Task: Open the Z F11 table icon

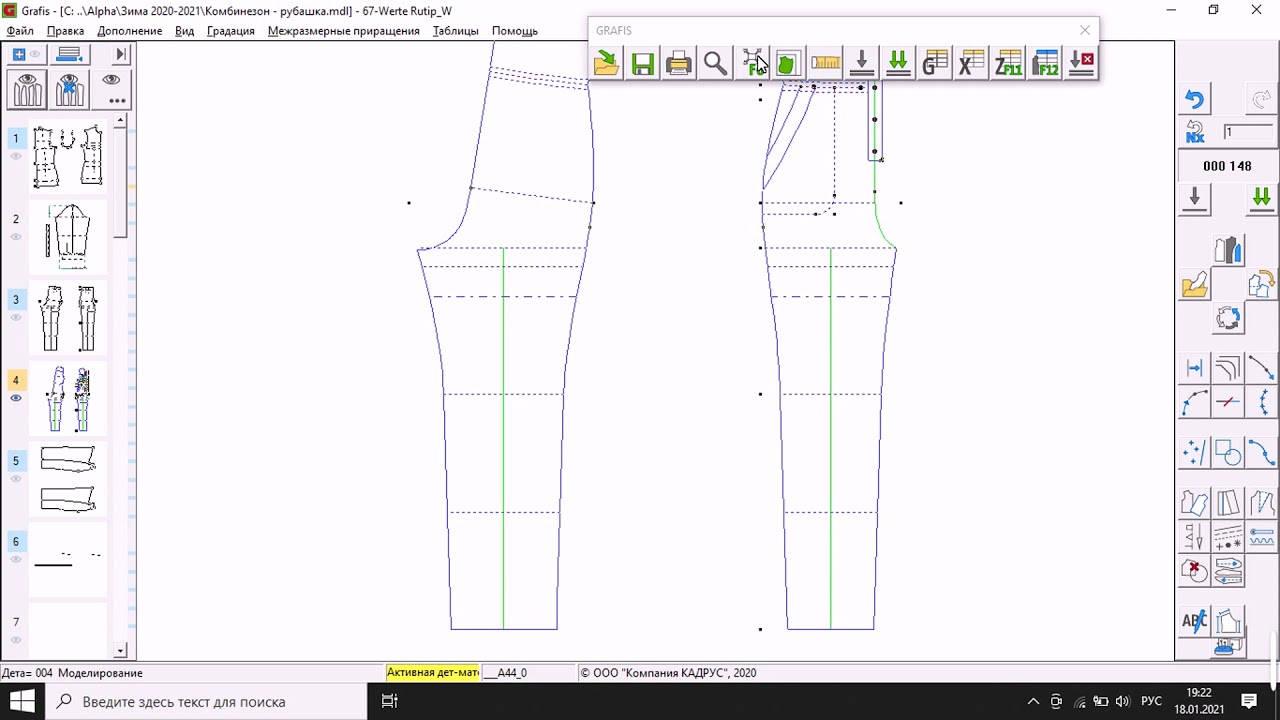Action: pyautogui.click(x=1008, y=64)
